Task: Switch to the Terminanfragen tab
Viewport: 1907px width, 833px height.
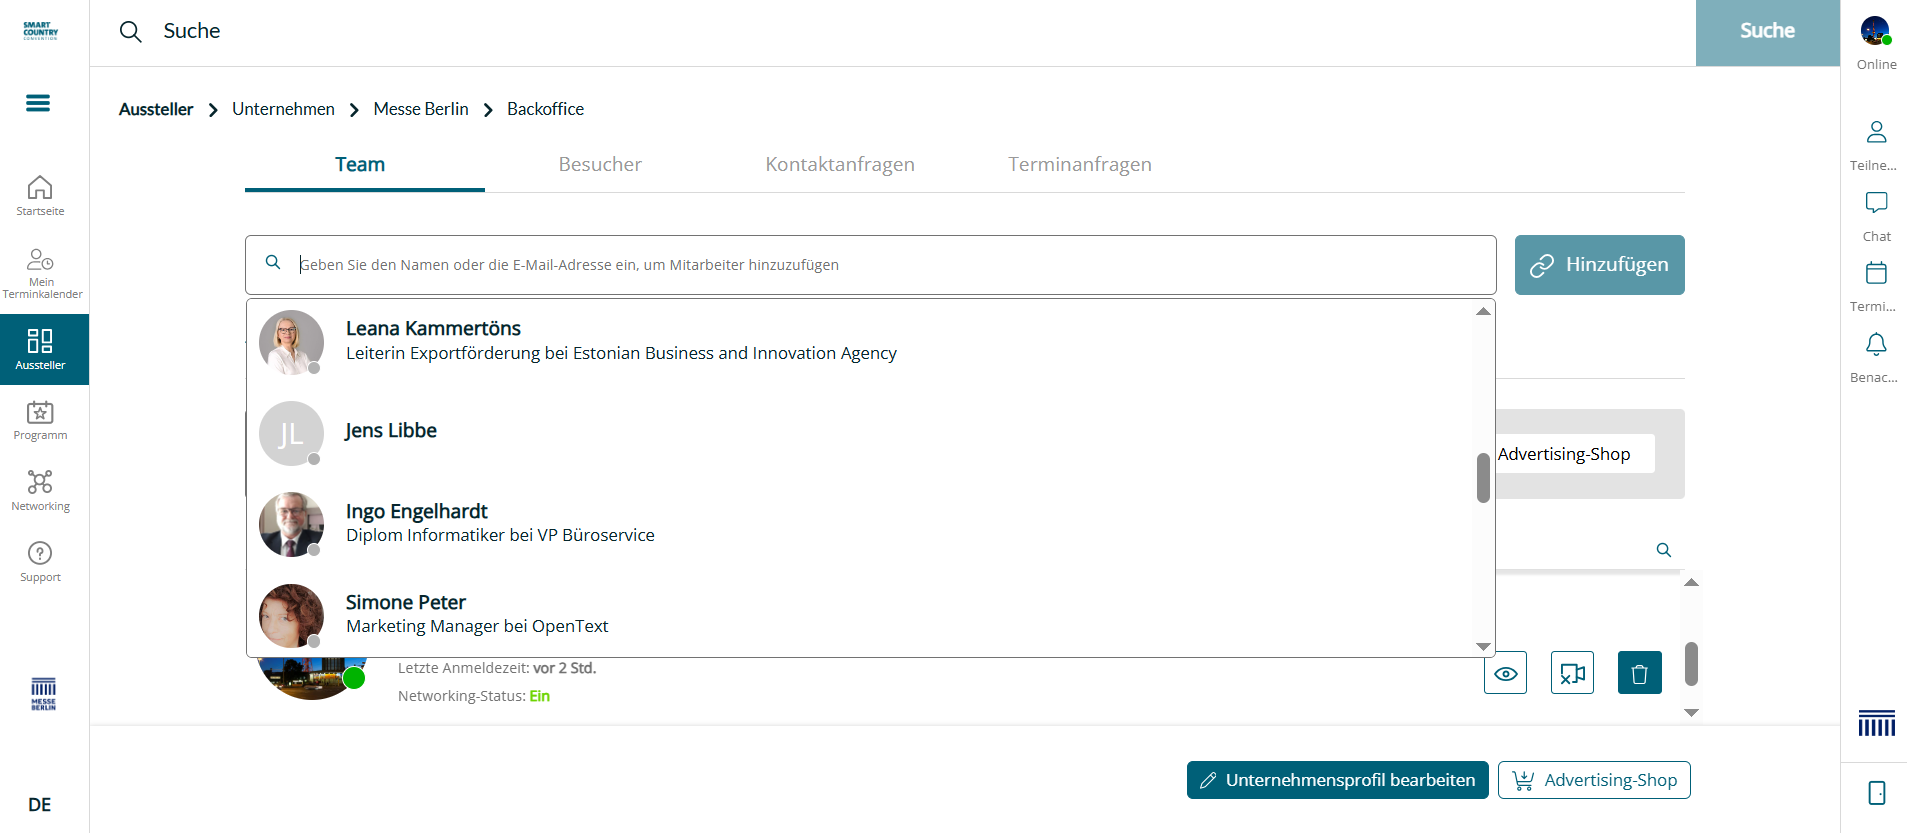Action: click(1080, 165)
